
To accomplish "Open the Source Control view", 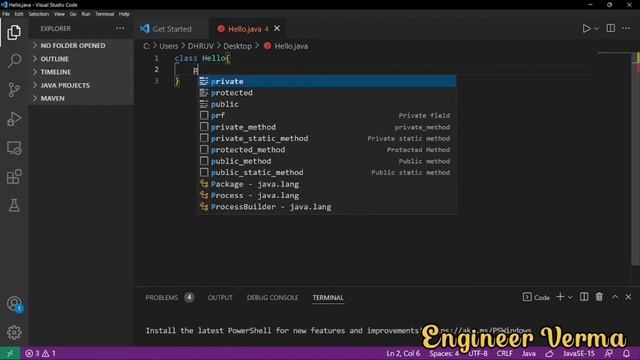I will (x=14, y=90).
